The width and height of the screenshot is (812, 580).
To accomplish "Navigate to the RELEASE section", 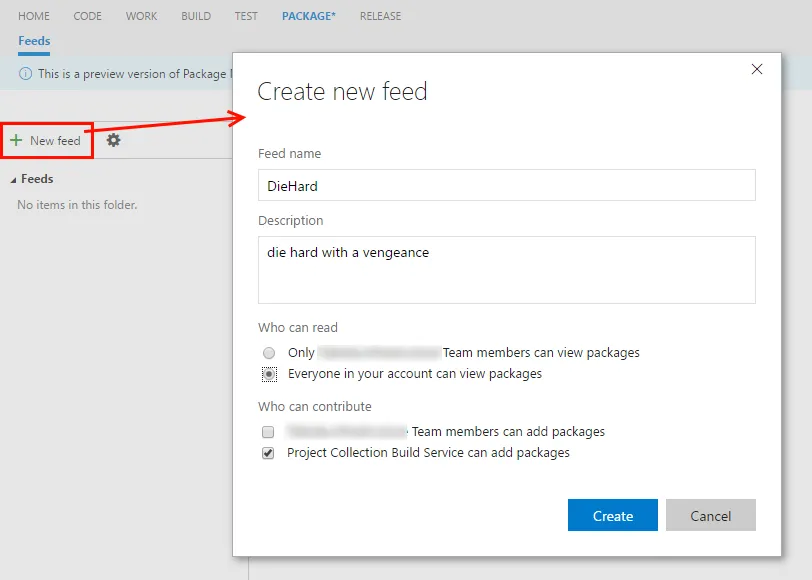I will [380, 16].
